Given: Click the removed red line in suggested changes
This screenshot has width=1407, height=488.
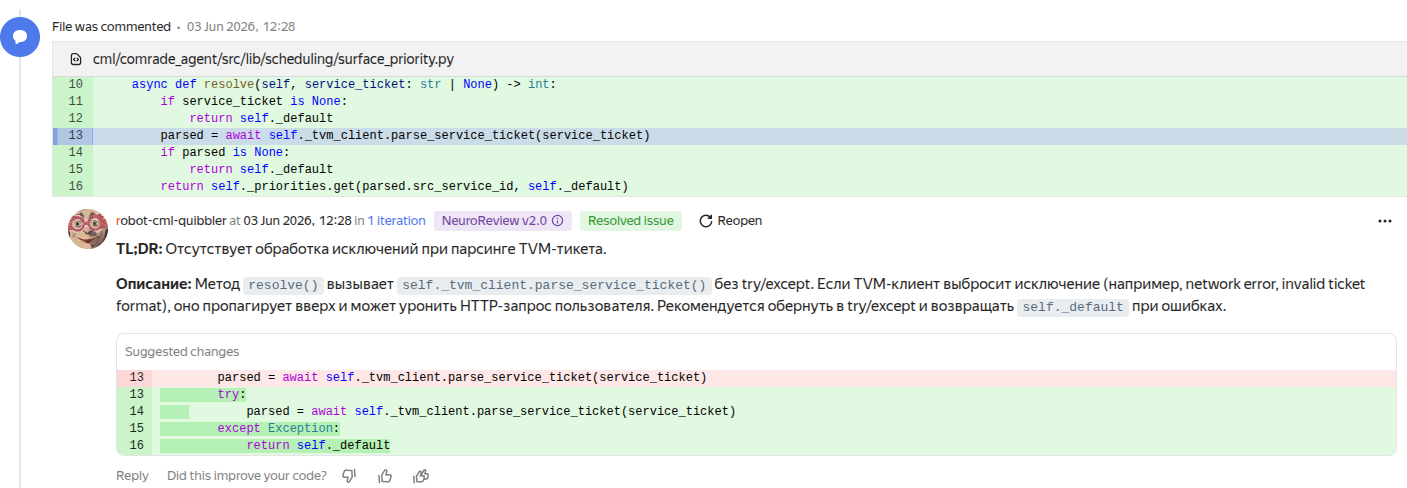Looking at the screenshot, I should 756,378.
